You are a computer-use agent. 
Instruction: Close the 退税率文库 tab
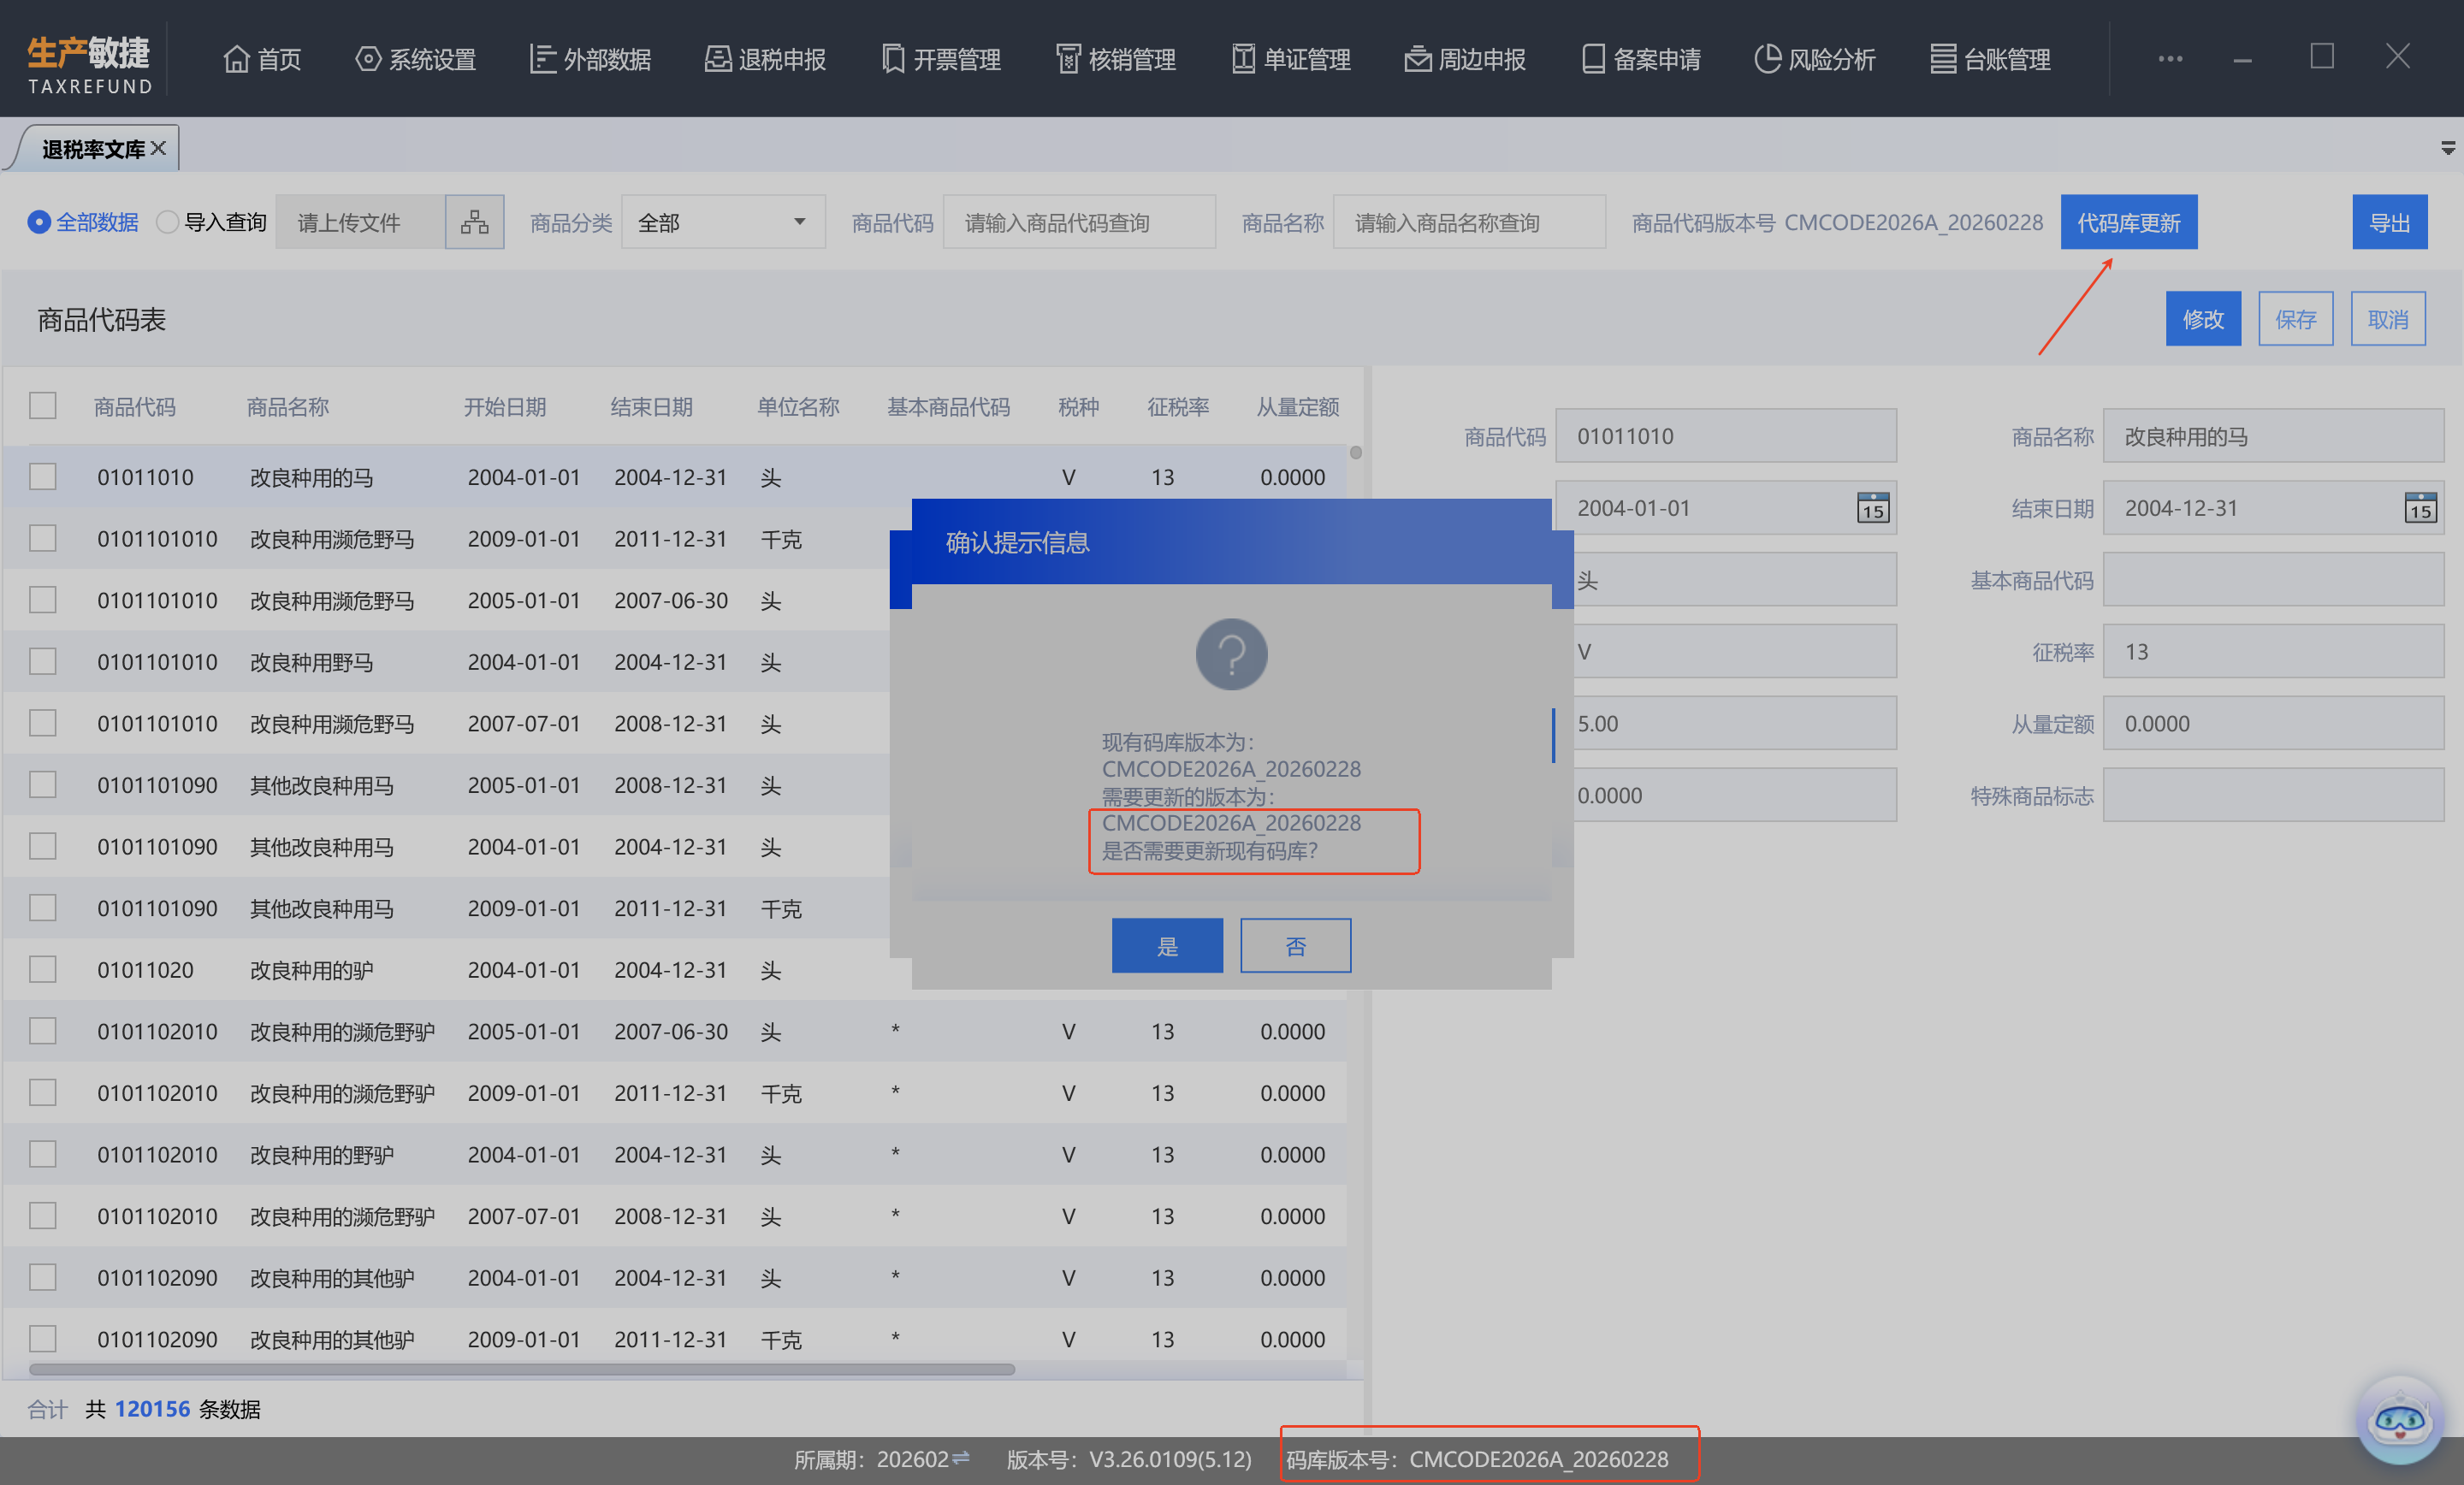[159, 148]
